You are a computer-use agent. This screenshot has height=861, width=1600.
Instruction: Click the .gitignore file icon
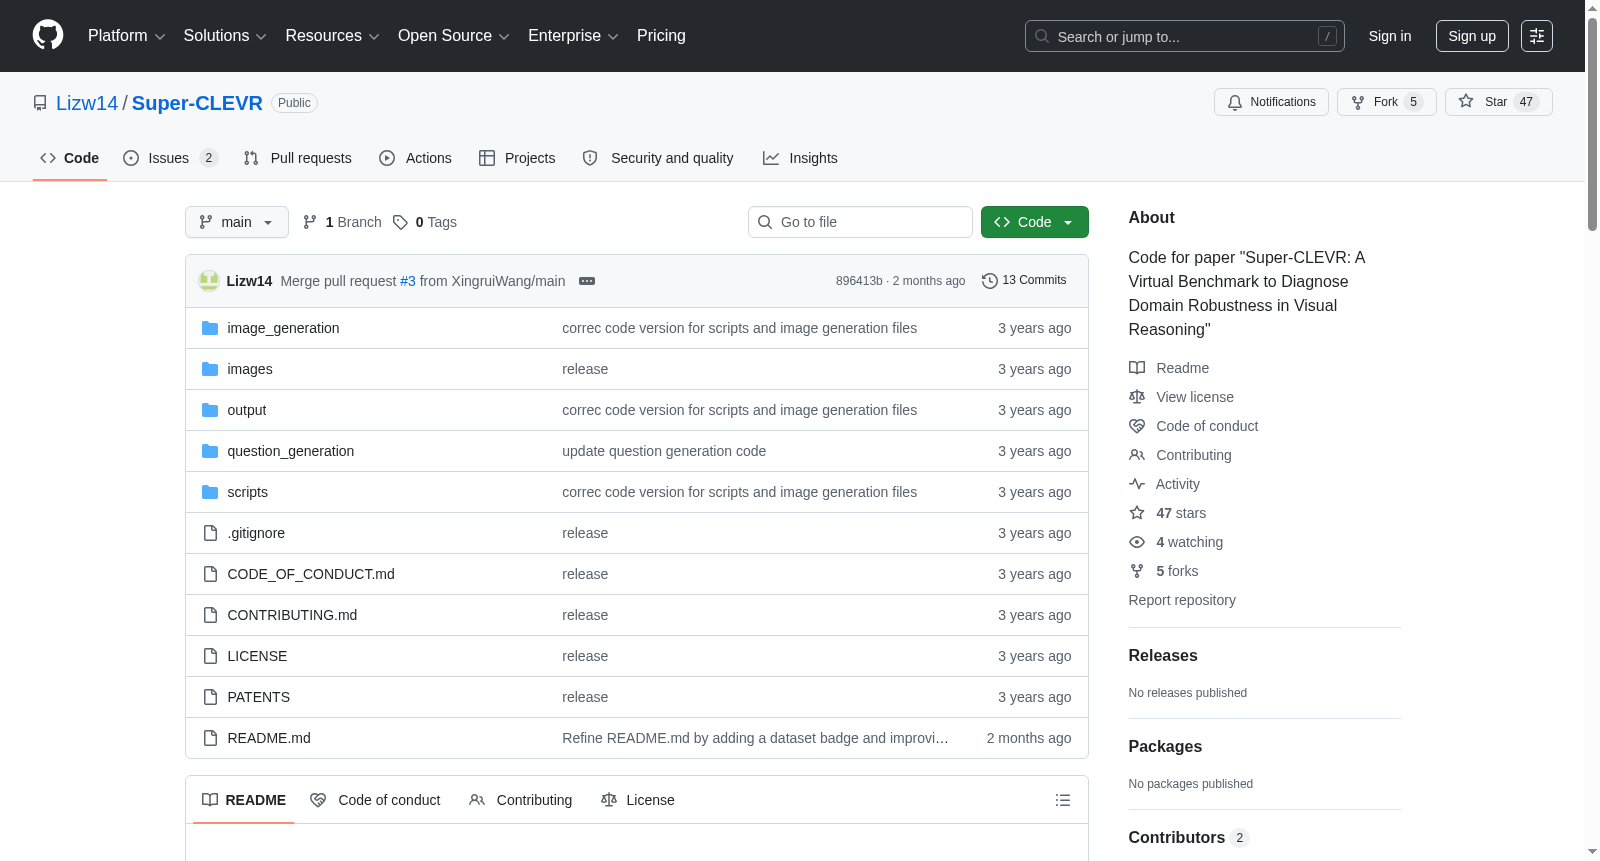pyautogui.click(x=210, y=533)
